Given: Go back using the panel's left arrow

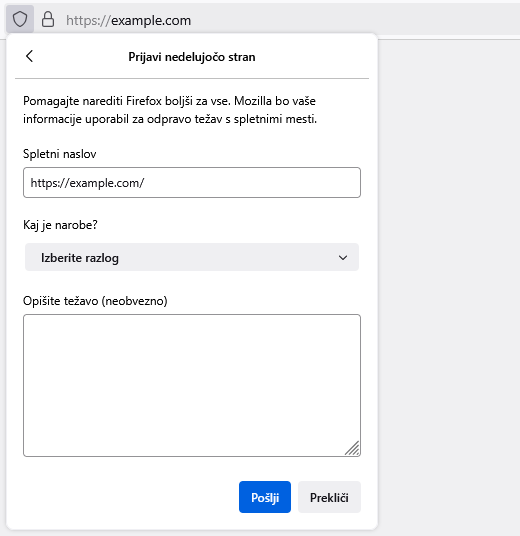Looking at the screenshot, I should (x=29, y=56).
